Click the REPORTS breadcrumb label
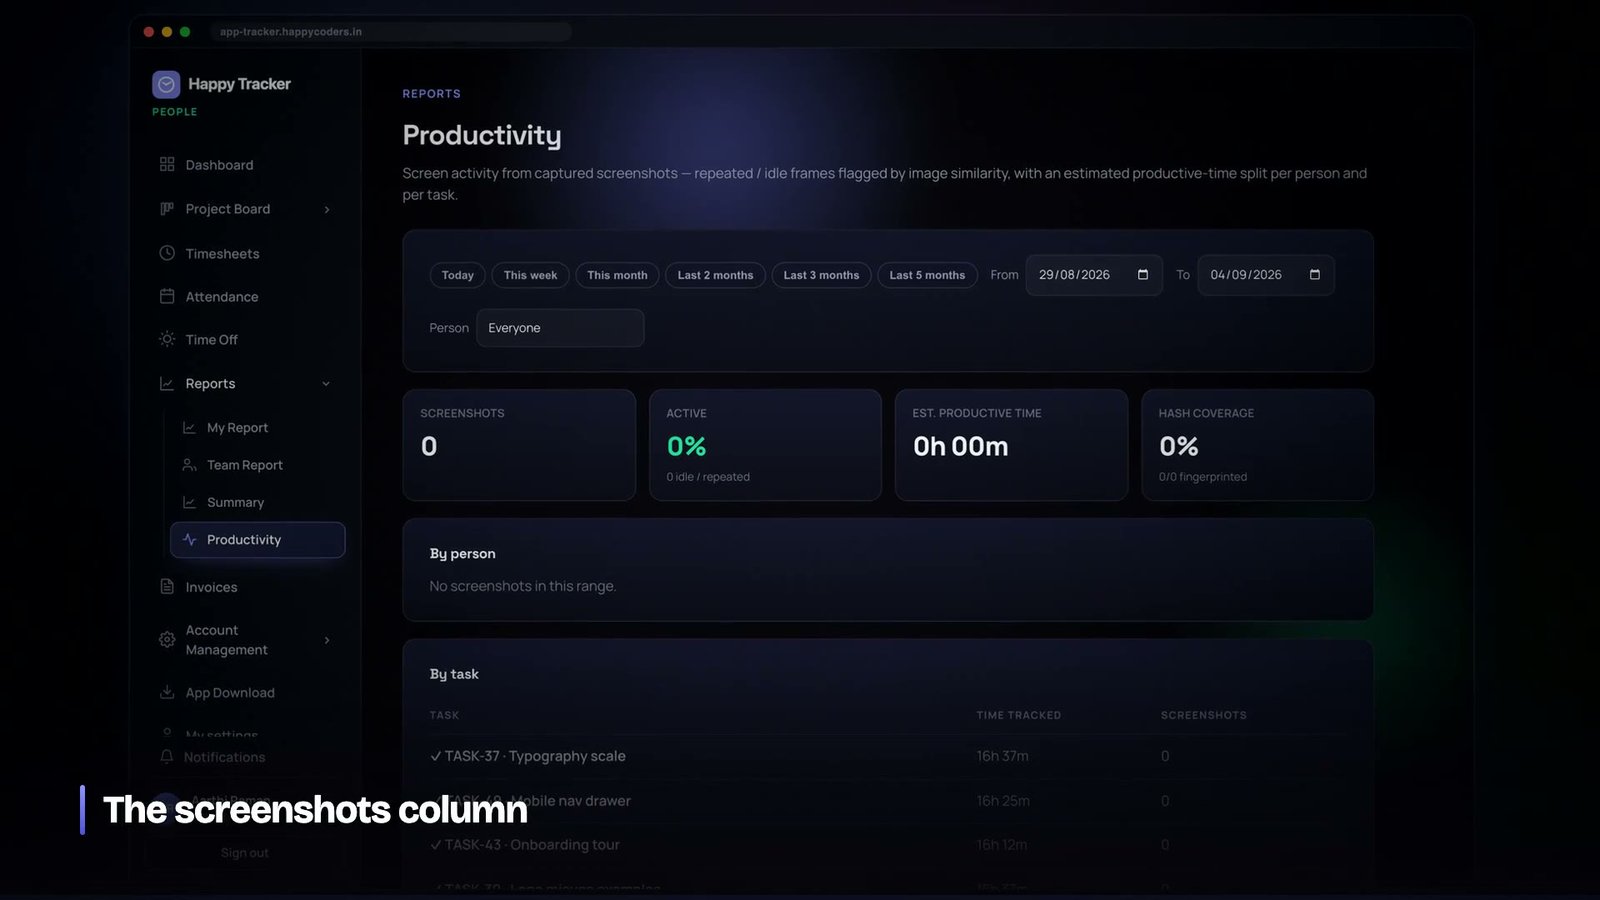Screen dimensions: 1600x900 click(x=431, y=94)
